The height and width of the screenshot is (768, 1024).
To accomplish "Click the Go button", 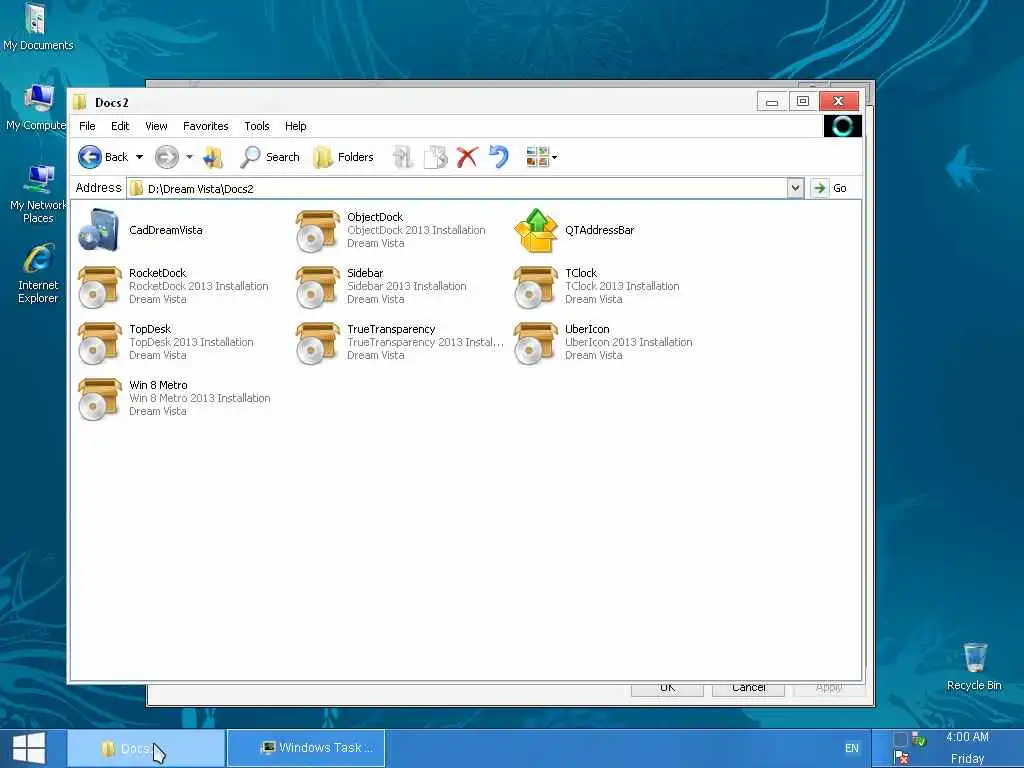I will [829, 188].
